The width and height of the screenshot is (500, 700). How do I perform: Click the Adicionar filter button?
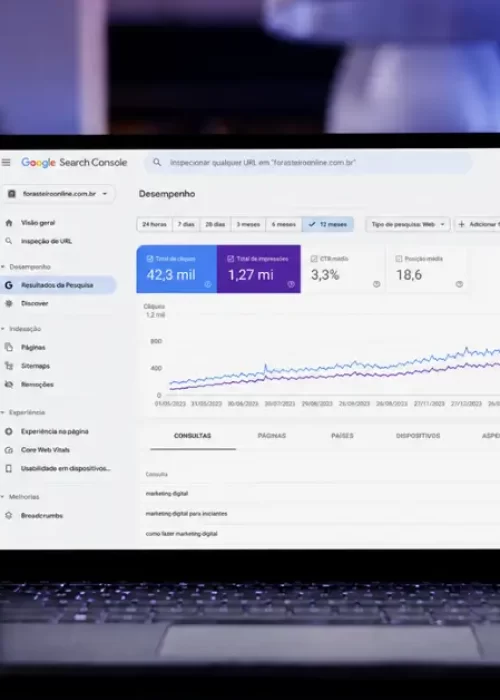click(x=477, y=224)
